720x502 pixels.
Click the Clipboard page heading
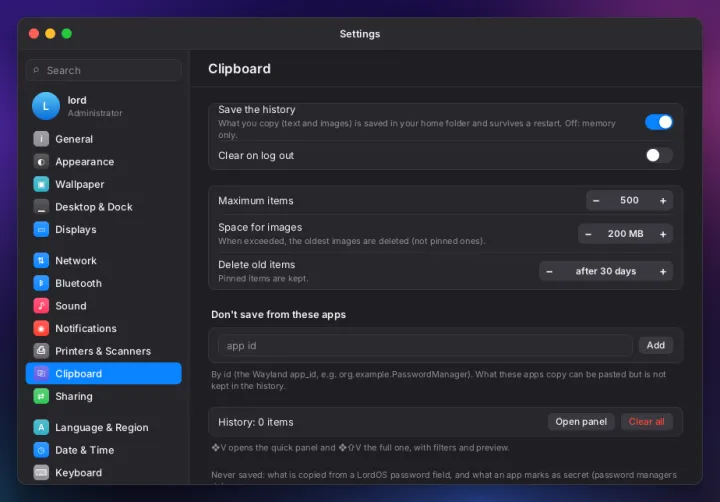point(239,69)
